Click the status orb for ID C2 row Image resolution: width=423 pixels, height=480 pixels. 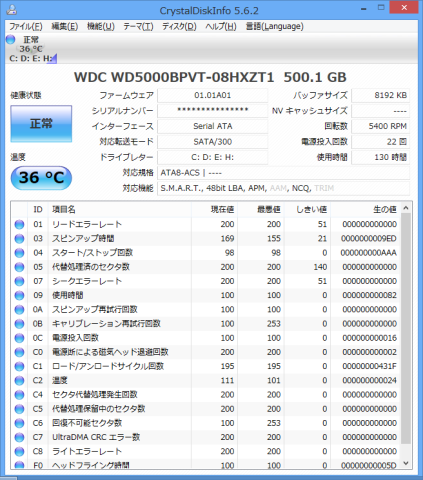pos(19,380)
